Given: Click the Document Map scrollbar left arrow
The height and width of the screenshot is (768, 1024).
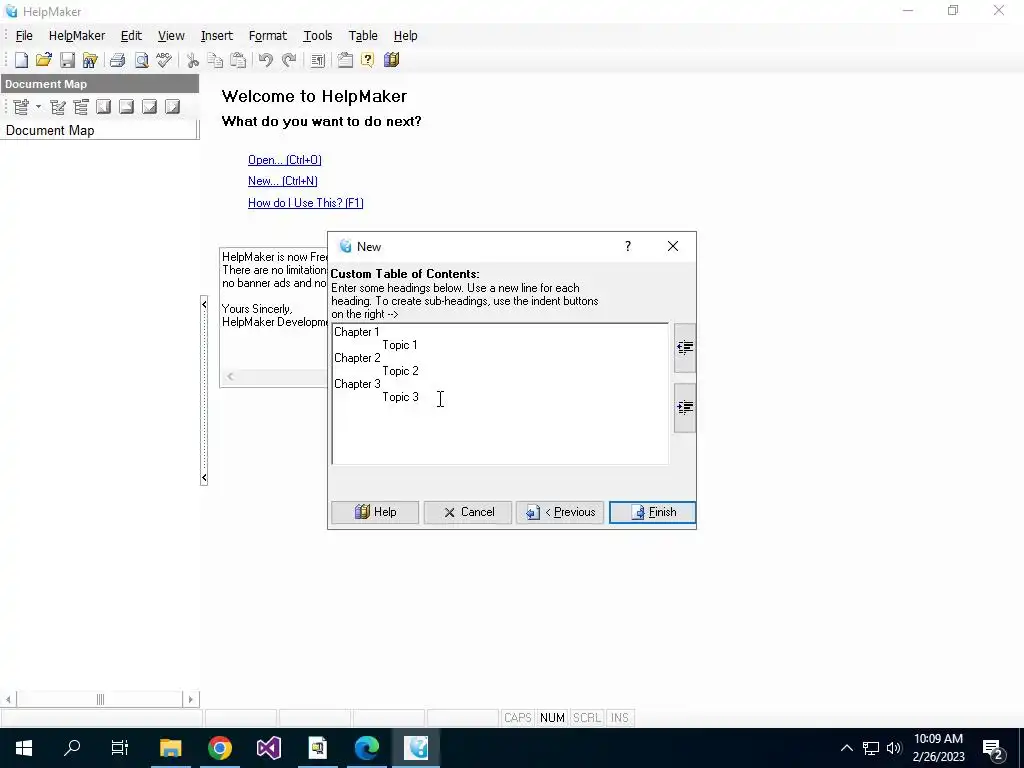Looking at the screenshot, I should [8, 699].
